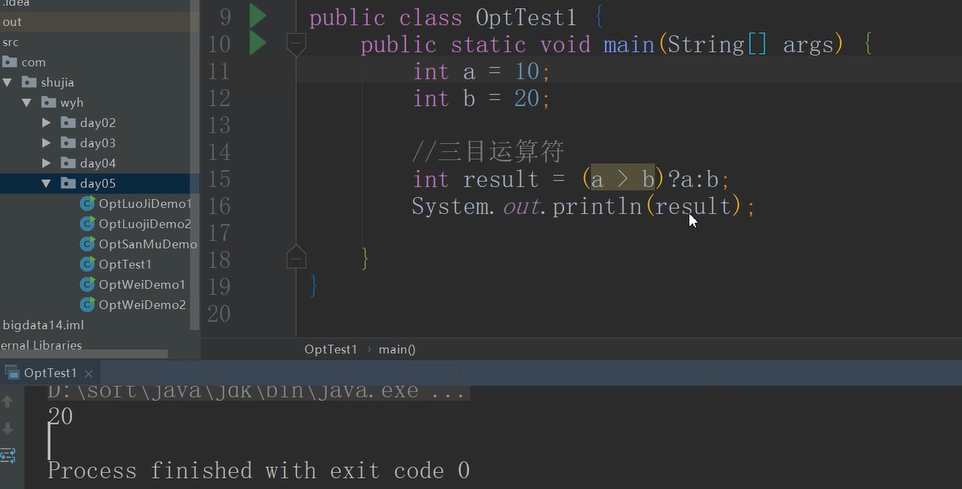Click 'out' in System.out
Screen dimensions: 962x489
point(521,207)
